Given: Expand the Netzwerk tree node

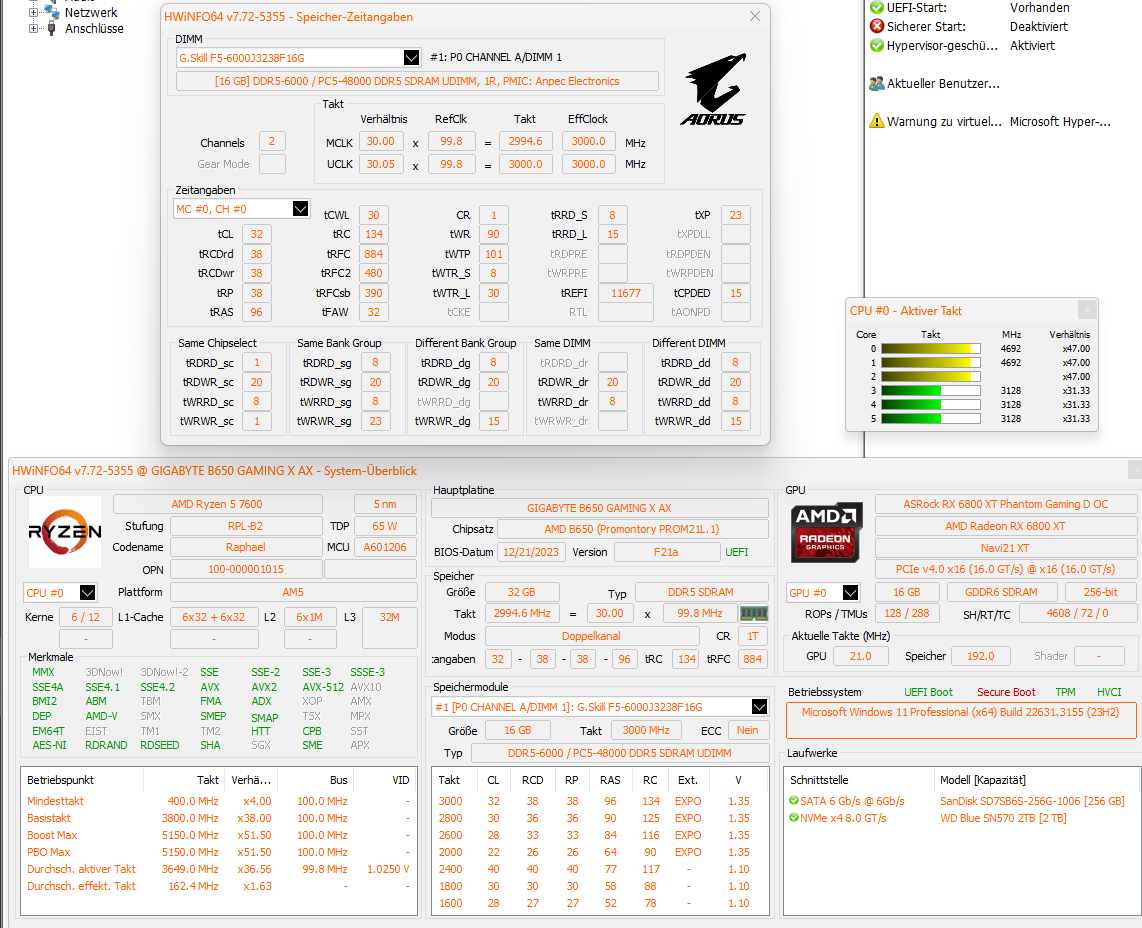Looking at the screenshot, I should (x=33, y=12).
